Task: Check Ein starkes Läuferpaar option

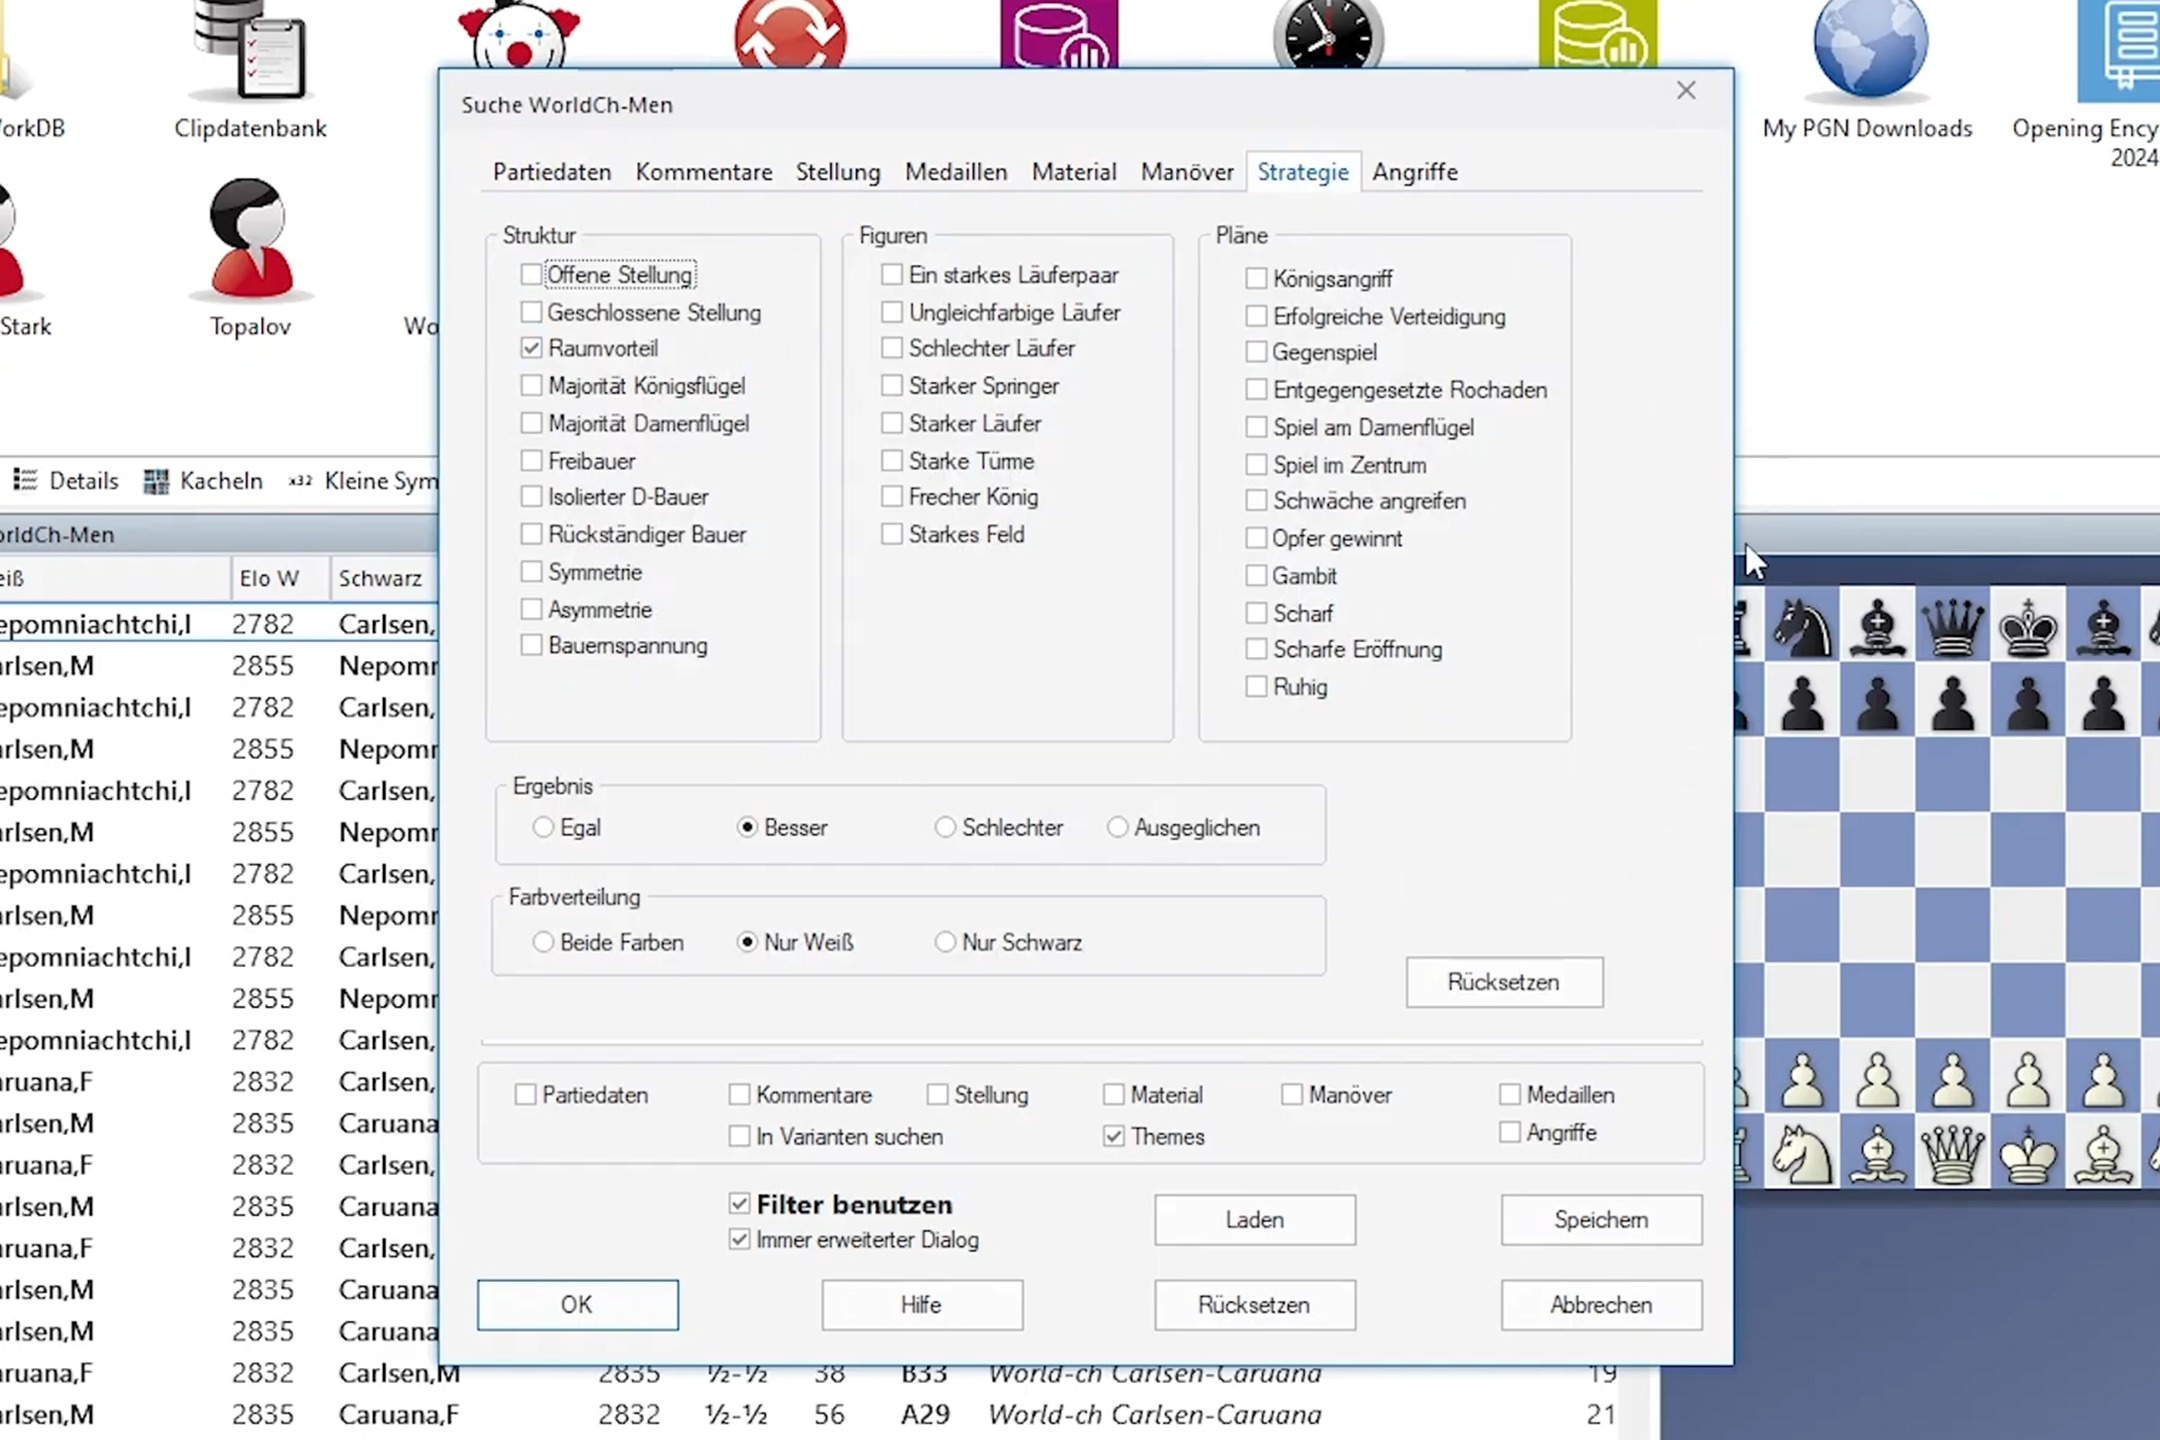Action: [x=892, y=274]
